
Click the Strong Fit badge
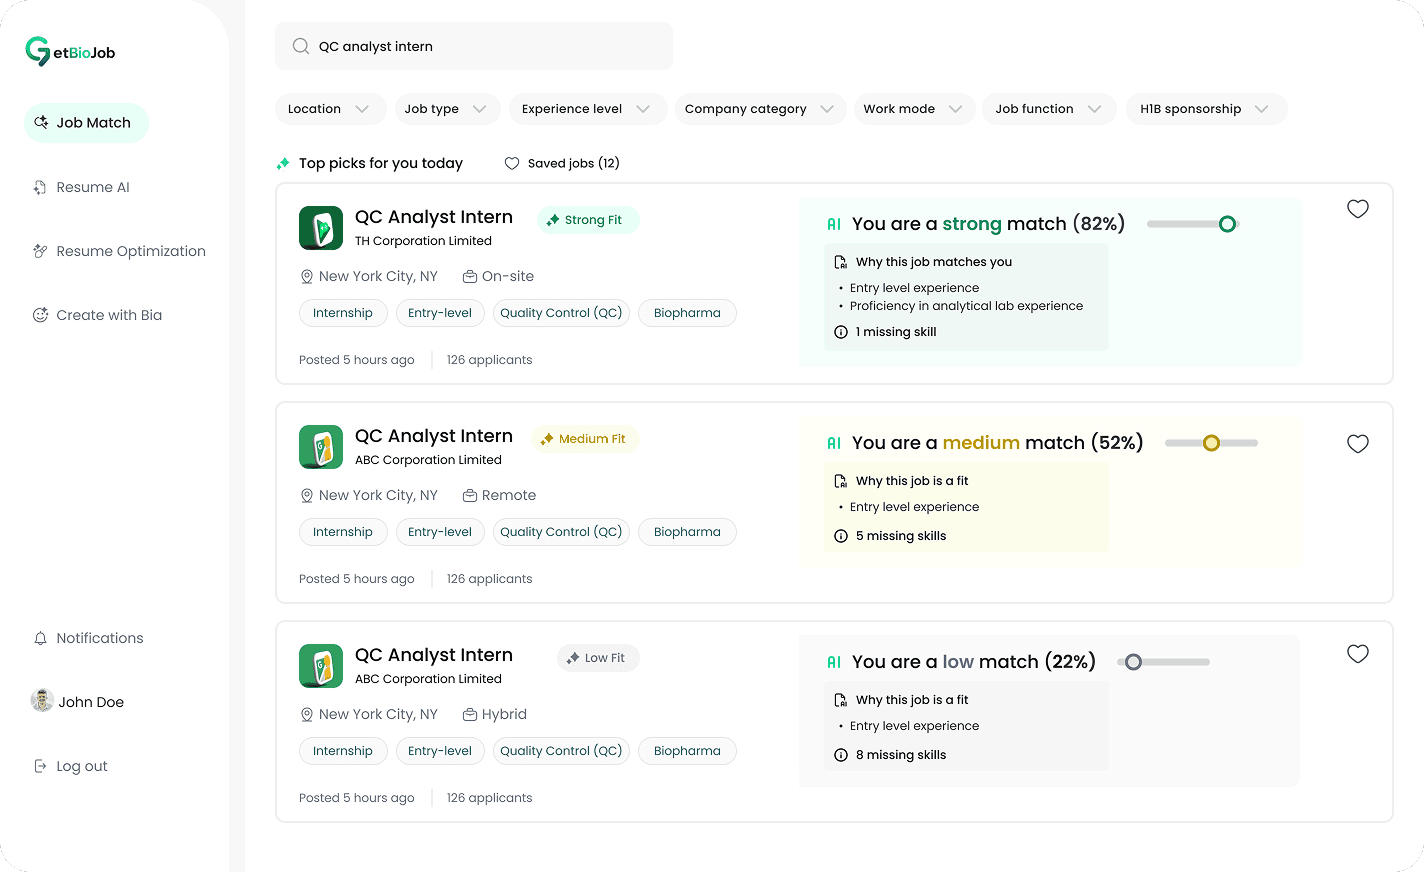tap(588, 220)
